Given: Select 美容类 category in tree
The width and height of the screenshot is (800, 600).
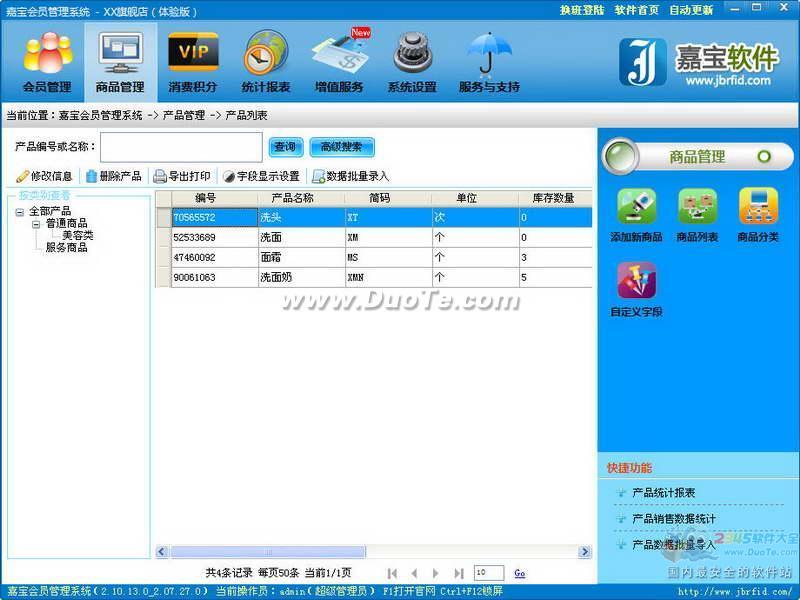Looking at the screenshot, I should pyautogui.click(x=78, y=235).
